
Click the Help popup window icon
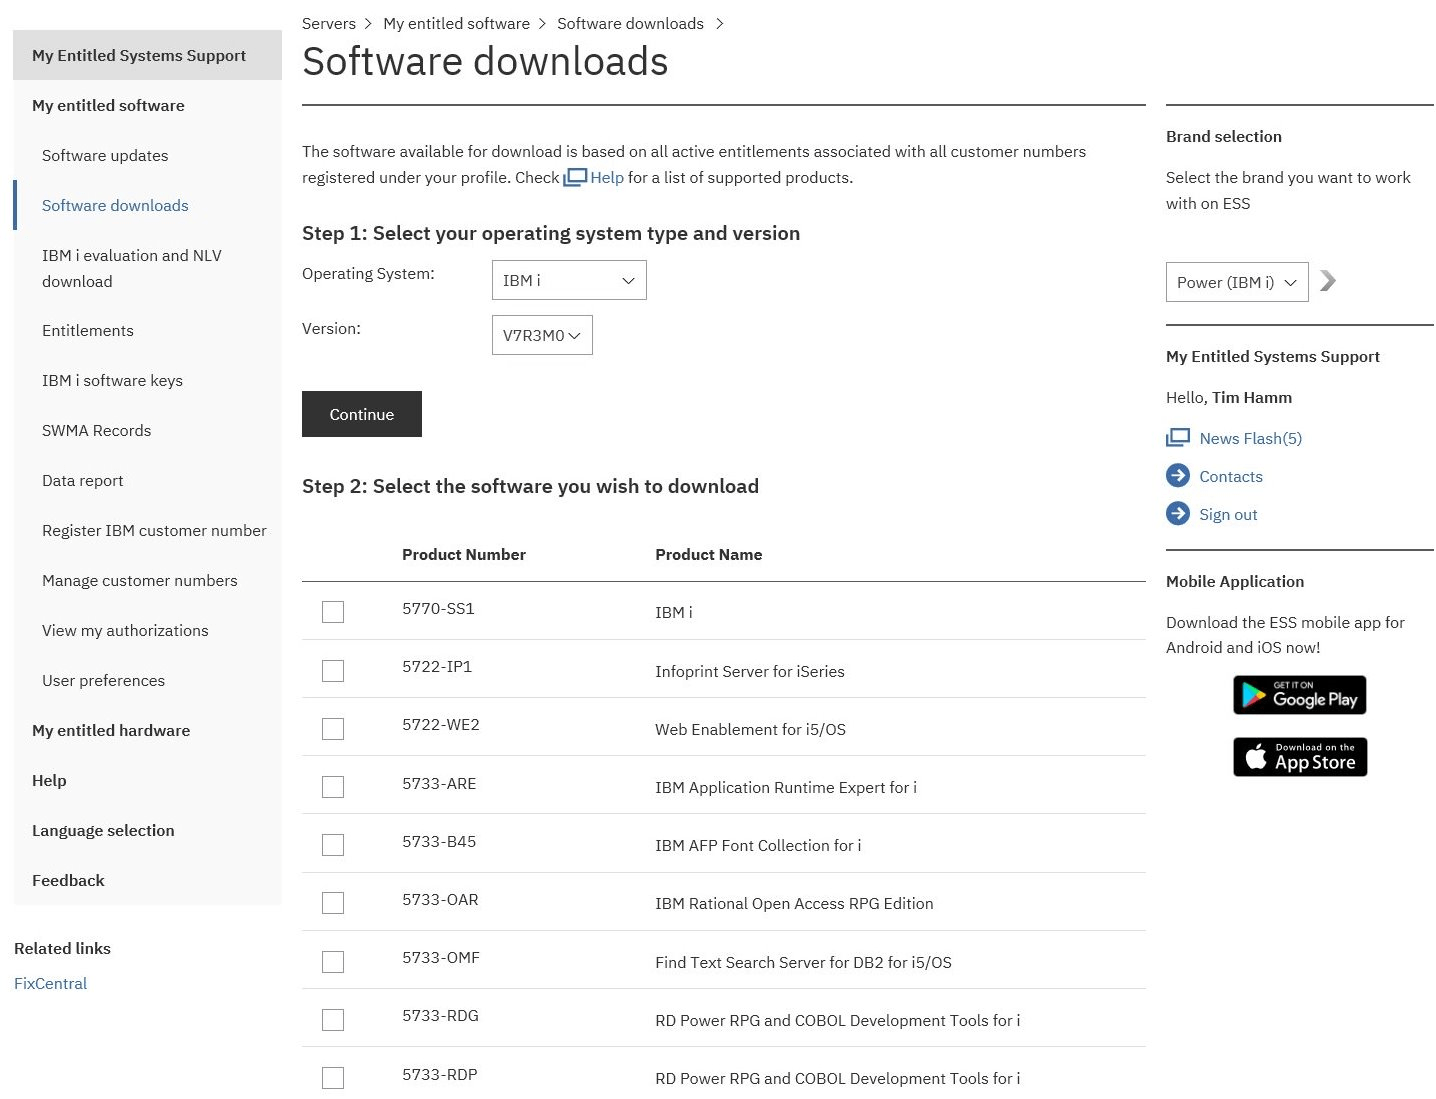tap(575, 177)
